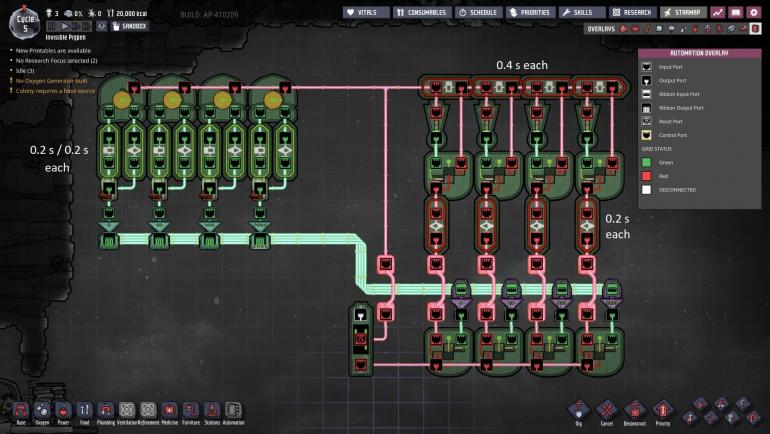Select the highlighted Automation overlay icon
Viewport: 770px width, 434px height.
click(756, 29)
